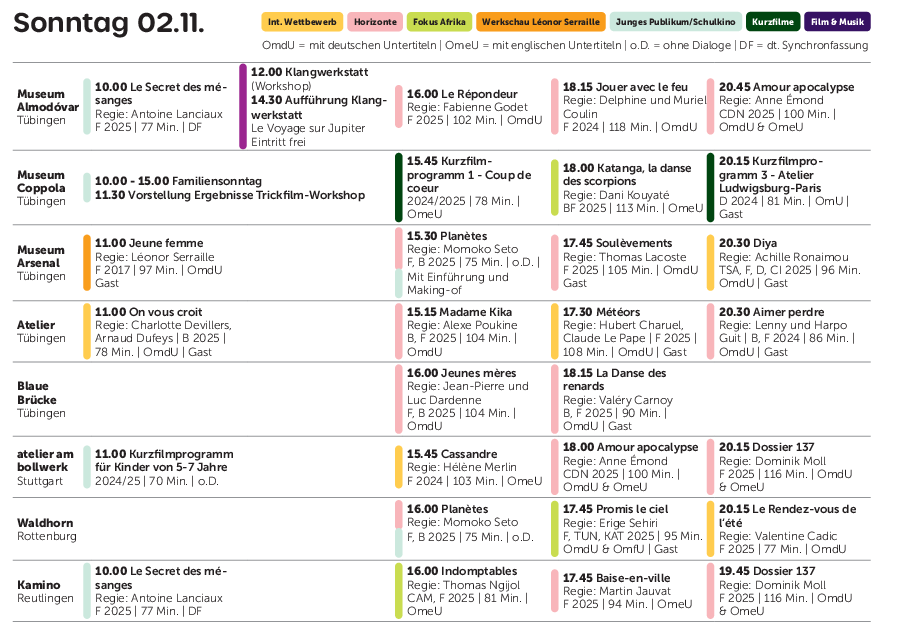Click the Sonntag 02.11. date heading
Viewport: 900px width, 637px height.
109,23
